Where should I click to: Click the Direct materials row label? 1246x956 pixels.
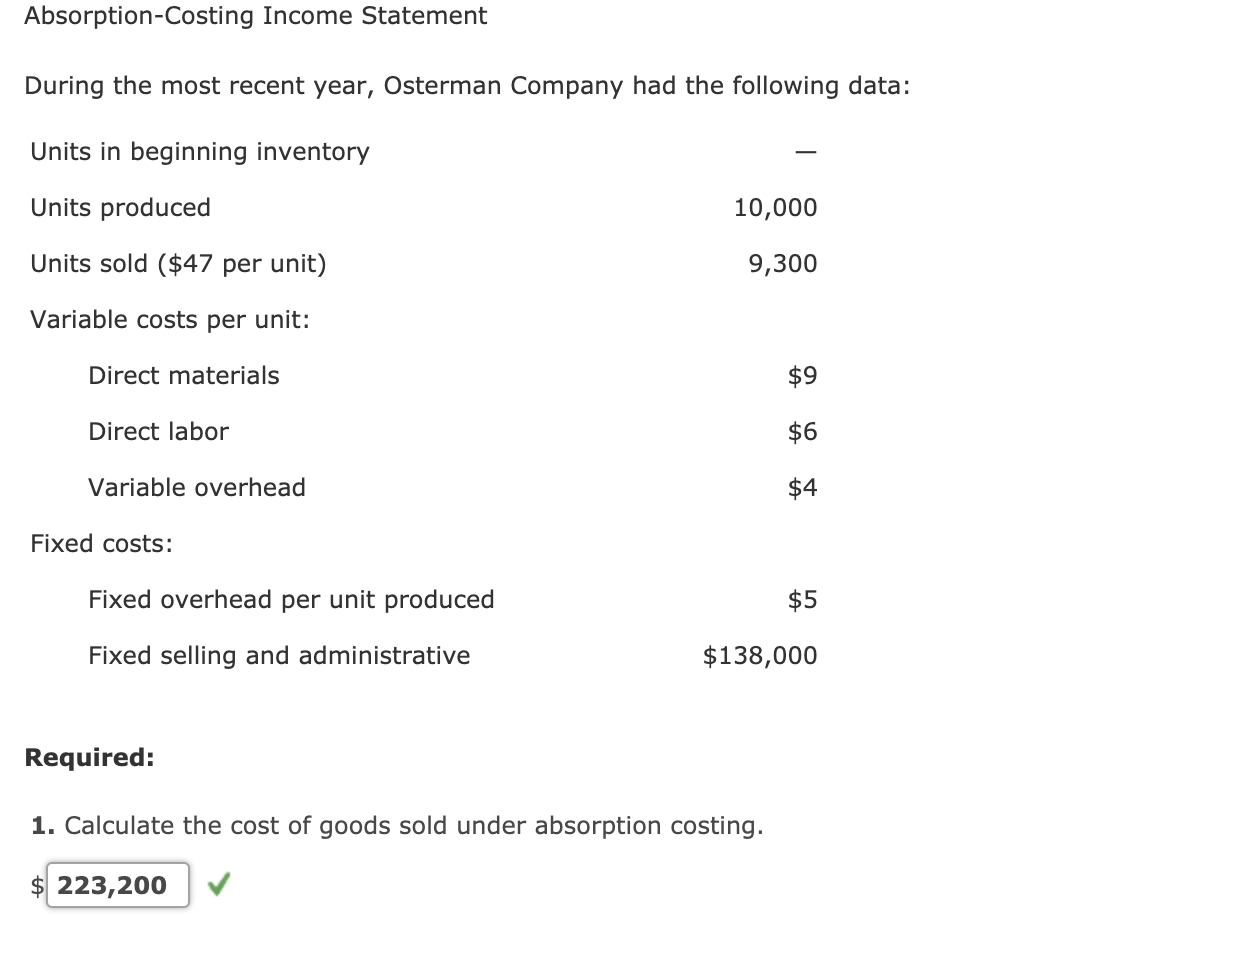[183, 375]
